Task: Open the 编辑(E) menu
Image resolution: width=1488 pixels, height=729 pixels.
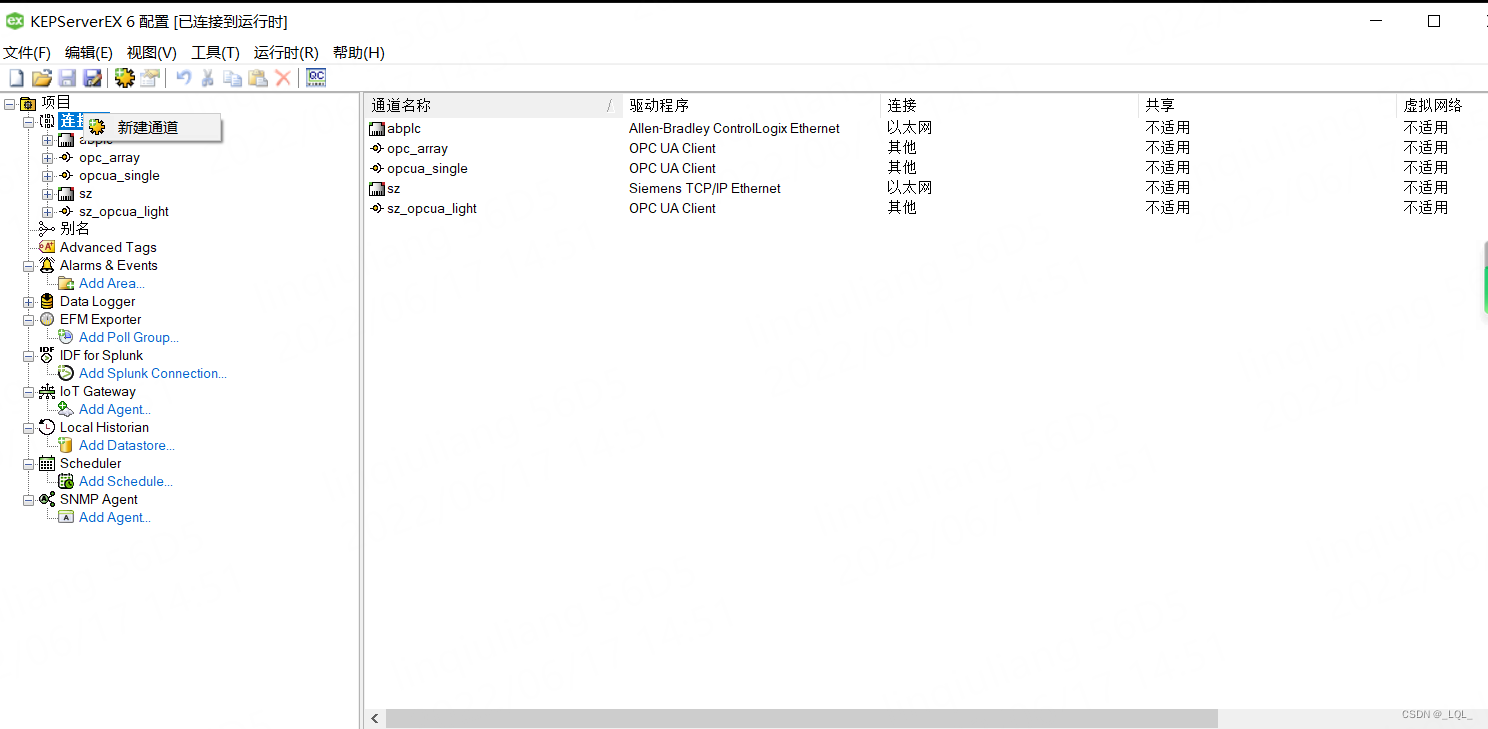Action: pos(89,53)
